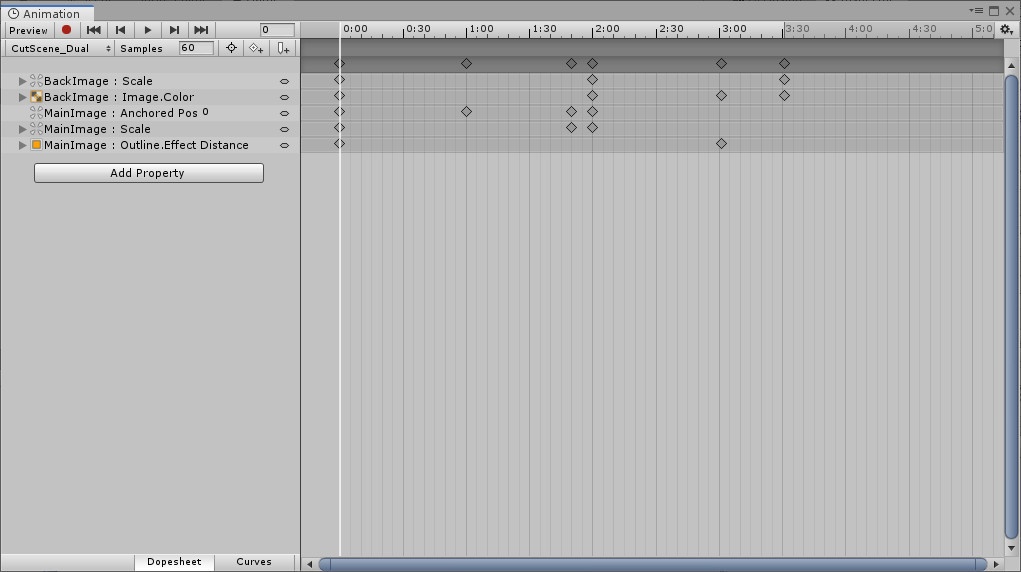Select Outline.Effect Distance keyframe at 3:00
The height and width of the screenshot is (572, 1021).
[721, 143]
